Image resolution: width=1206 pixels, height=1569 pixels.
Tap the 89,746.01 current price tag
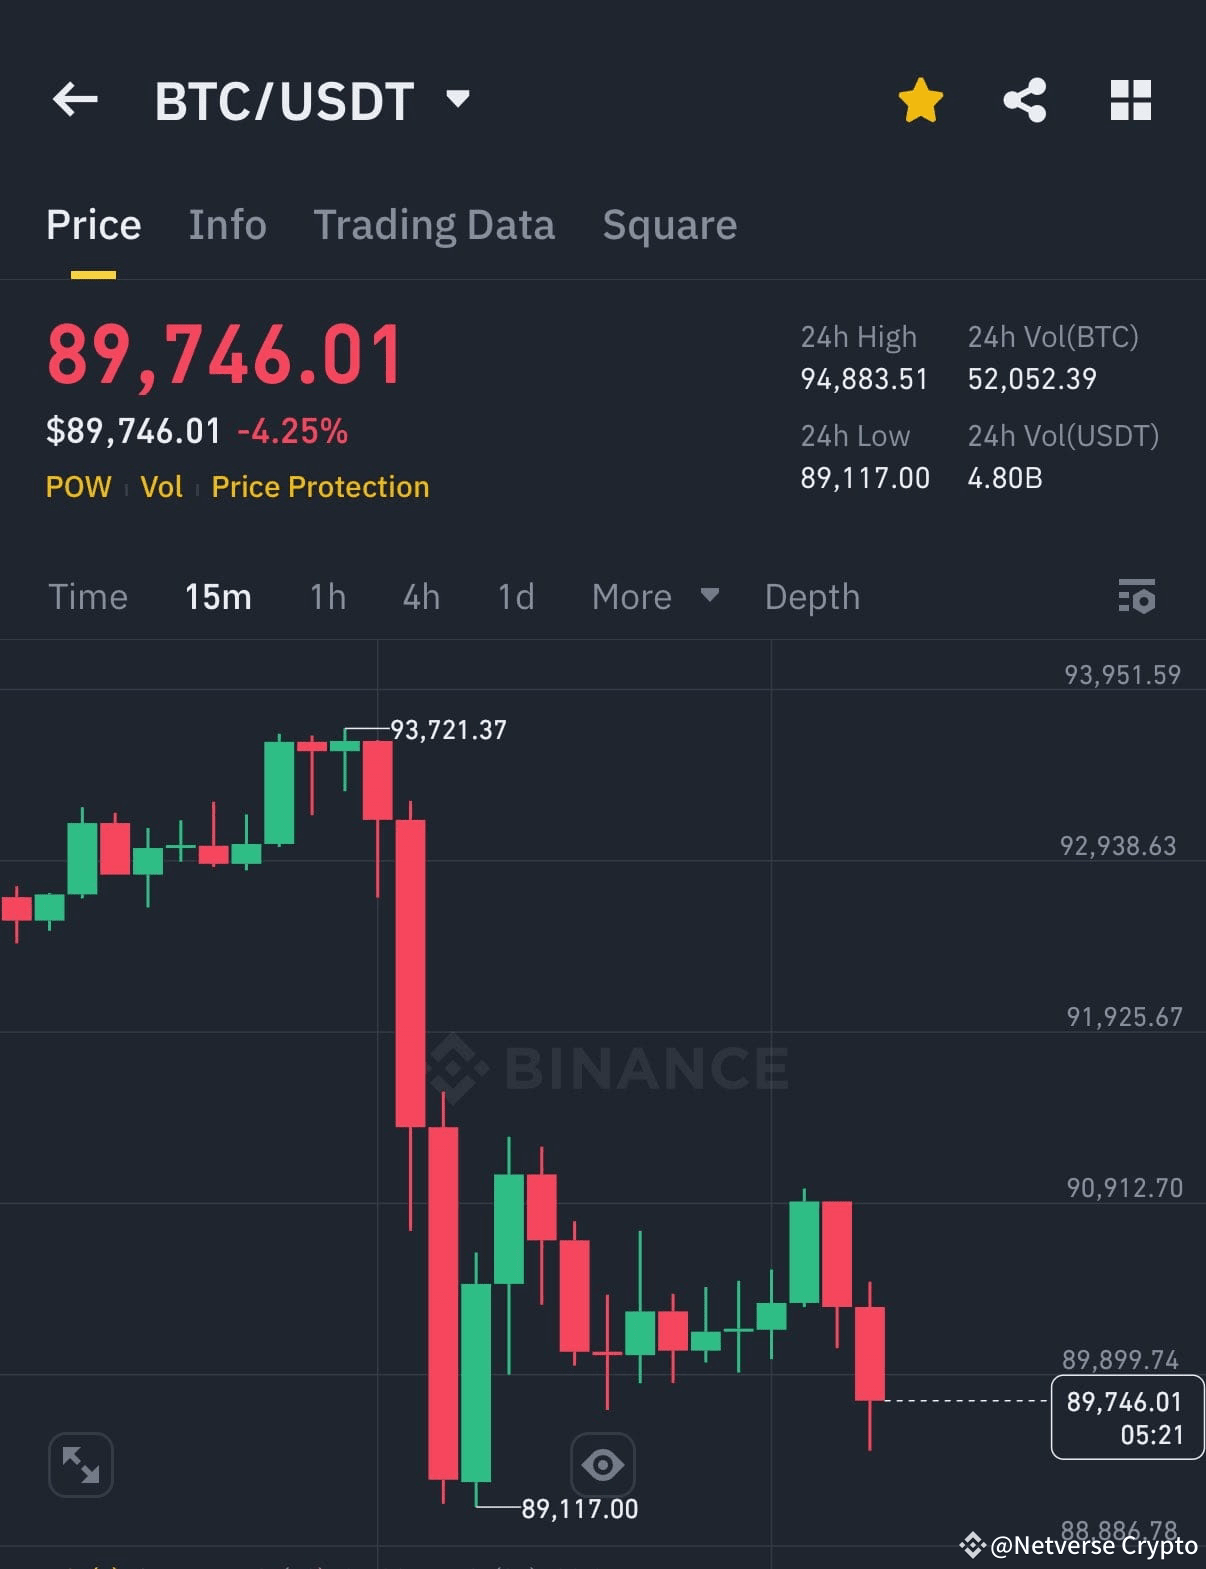1126,1417
